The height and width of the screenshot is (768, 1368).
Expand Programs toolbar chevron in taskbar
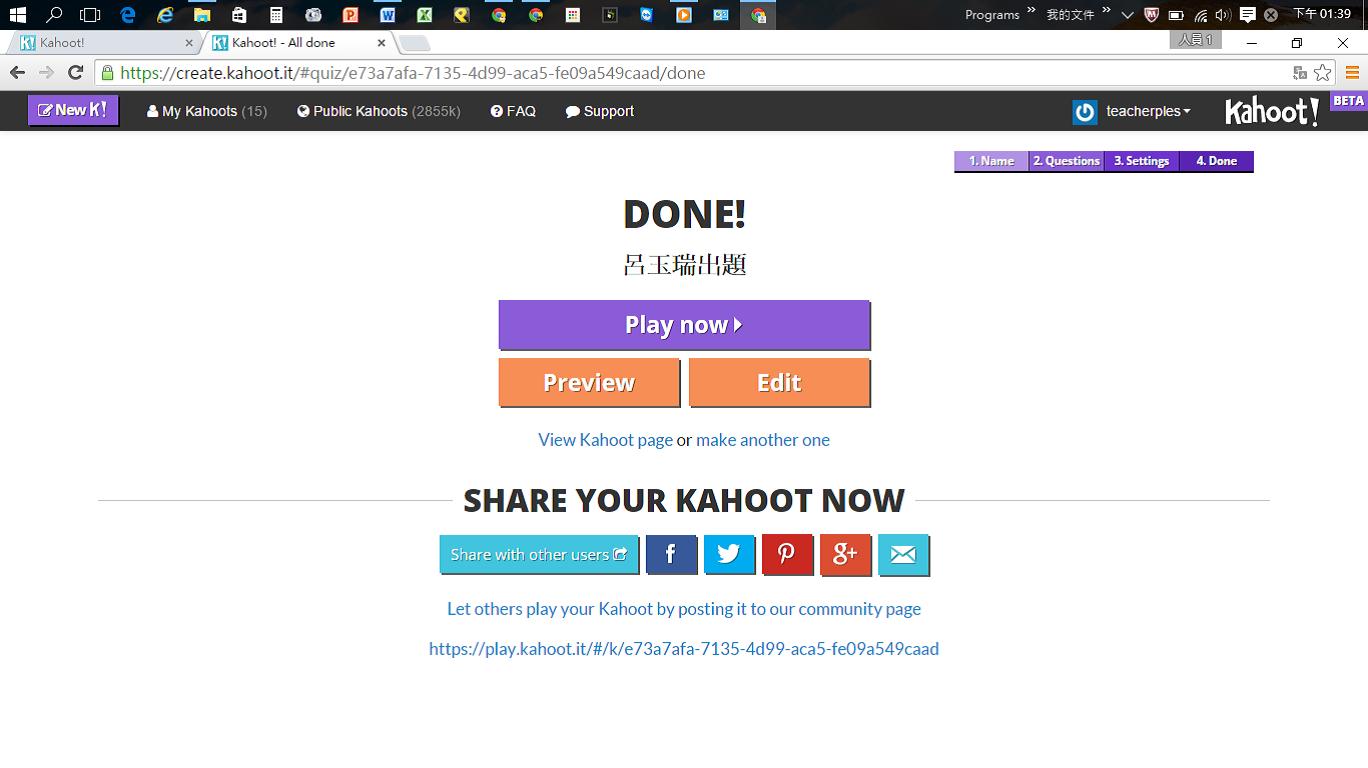pos(1031,12)
